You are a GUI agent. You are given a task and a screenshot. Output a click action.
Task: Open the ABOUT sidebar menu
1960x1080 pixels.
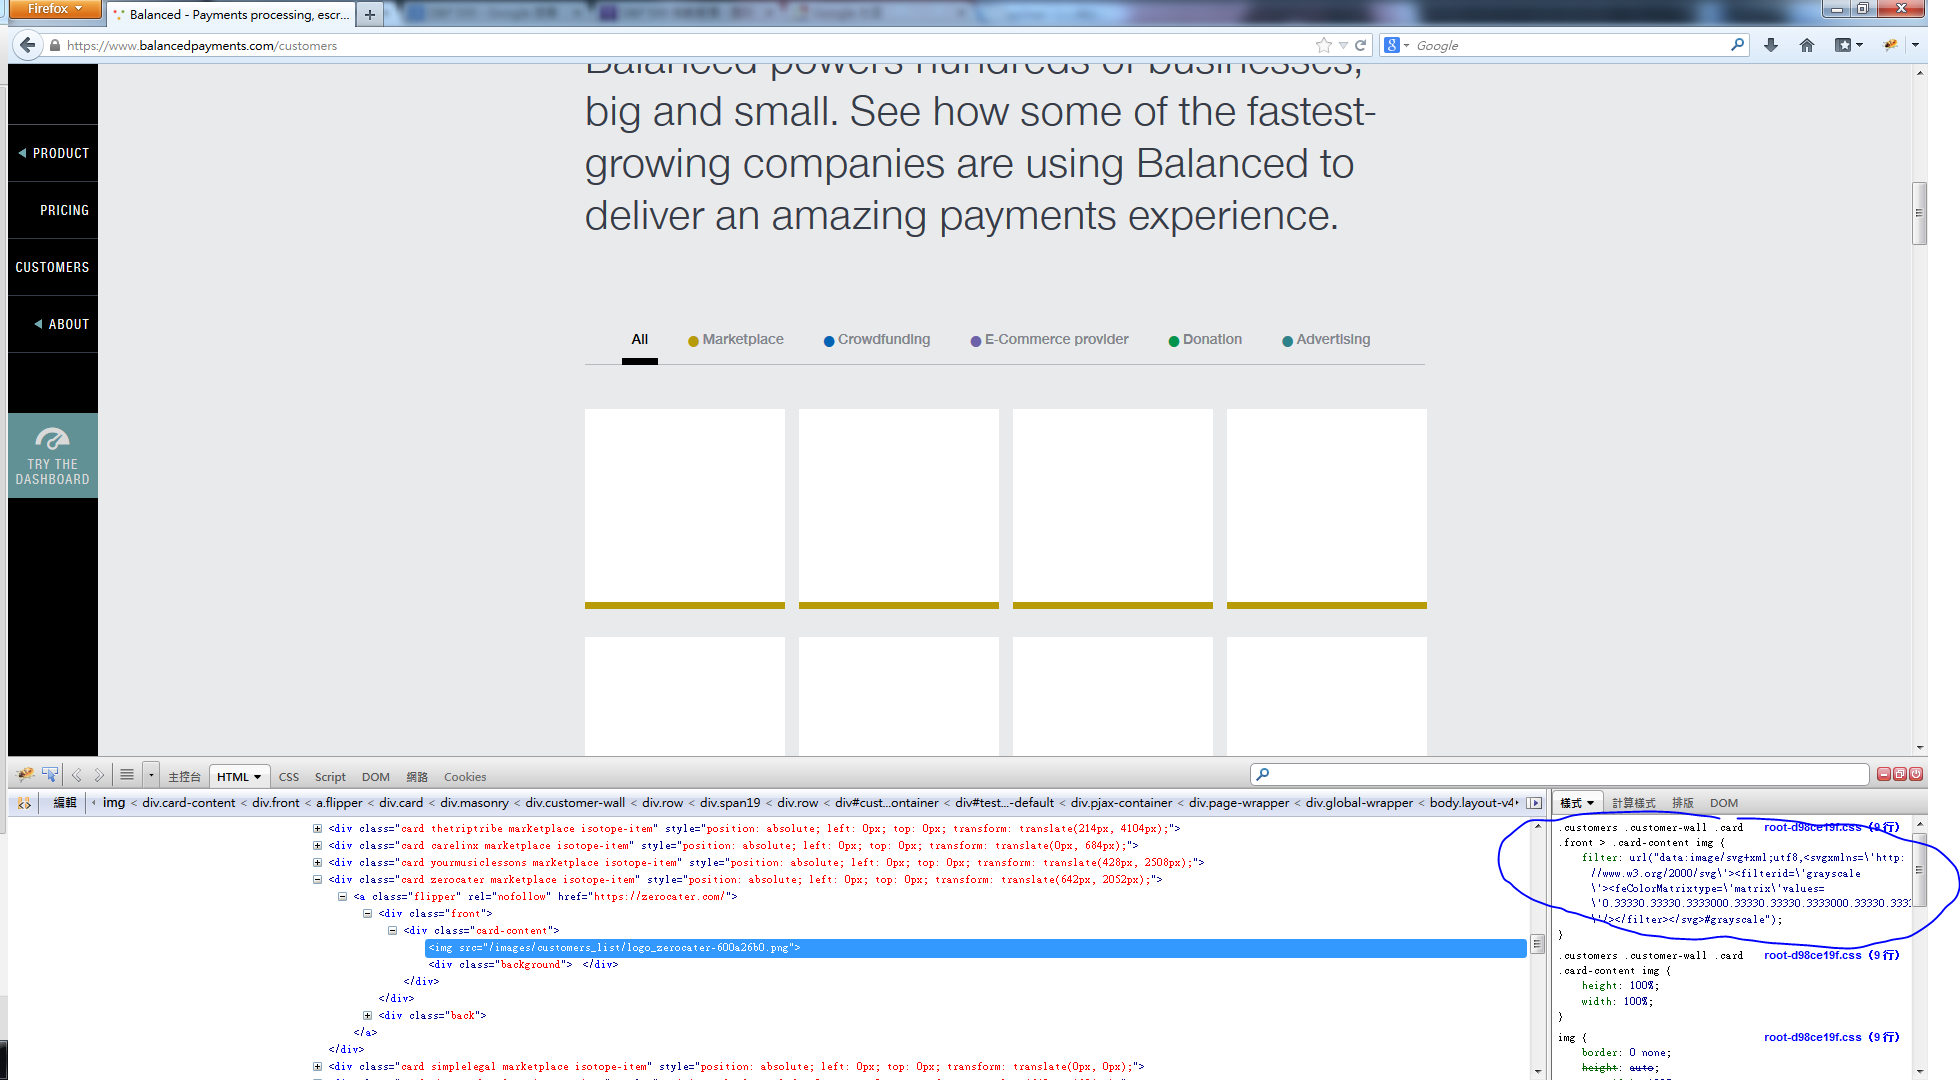(53, 324)
